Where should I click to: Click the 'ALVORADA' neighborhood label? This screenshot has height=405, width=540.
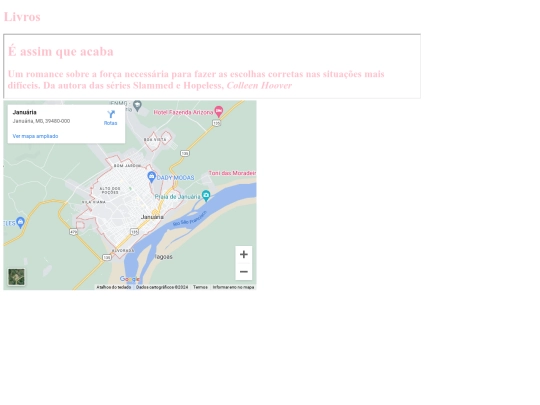pos(123,250)
